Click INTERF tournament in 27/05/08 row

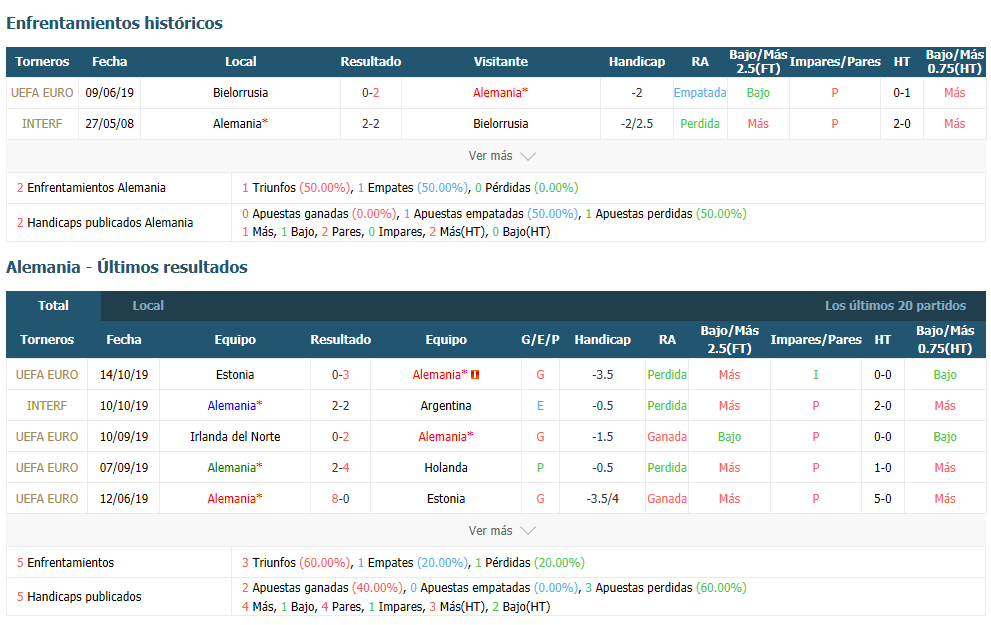(x=42, y=124)
